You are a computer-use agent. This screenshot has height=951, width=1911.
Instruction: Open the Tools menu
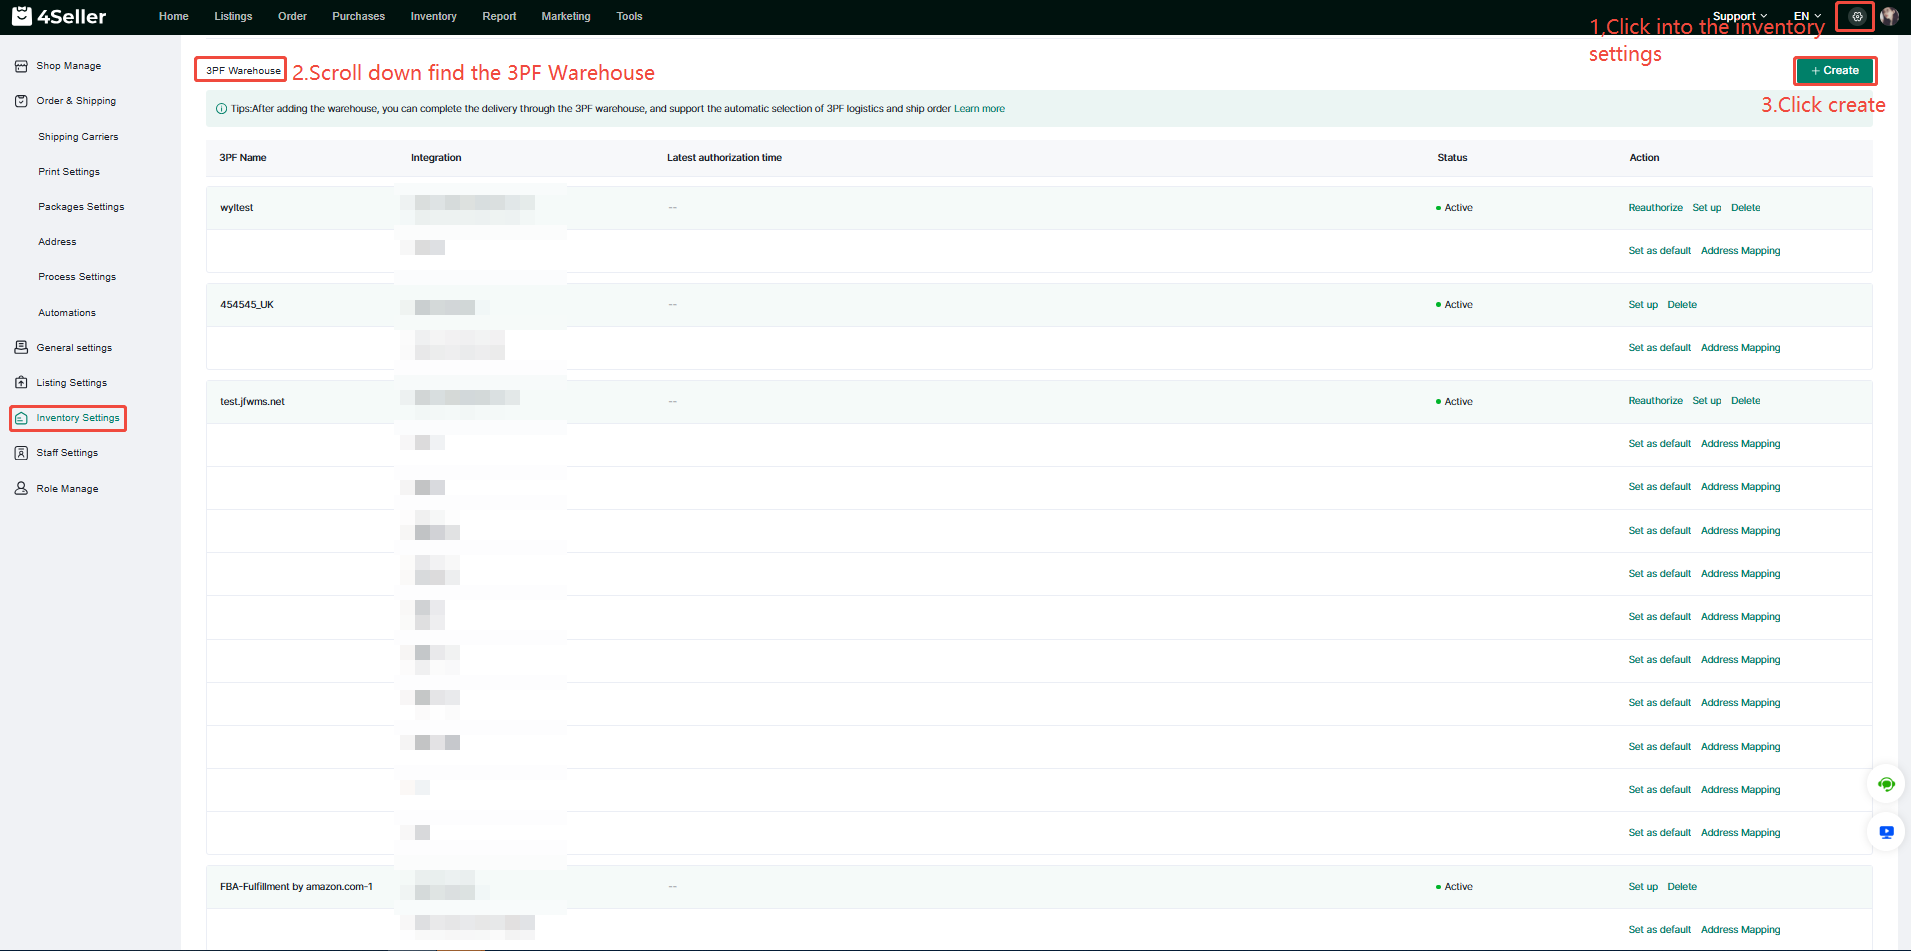(x=629, y=16)
